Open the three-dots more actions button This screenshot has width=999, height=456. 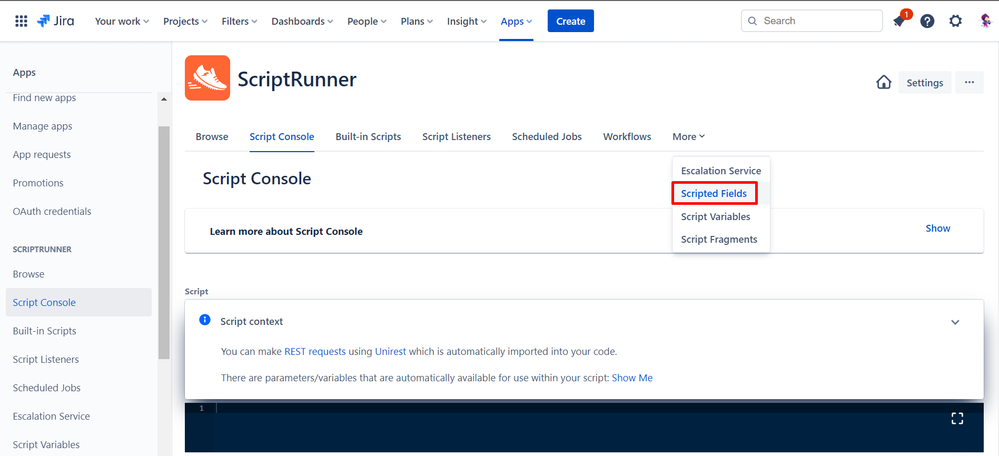pos(969,83)
